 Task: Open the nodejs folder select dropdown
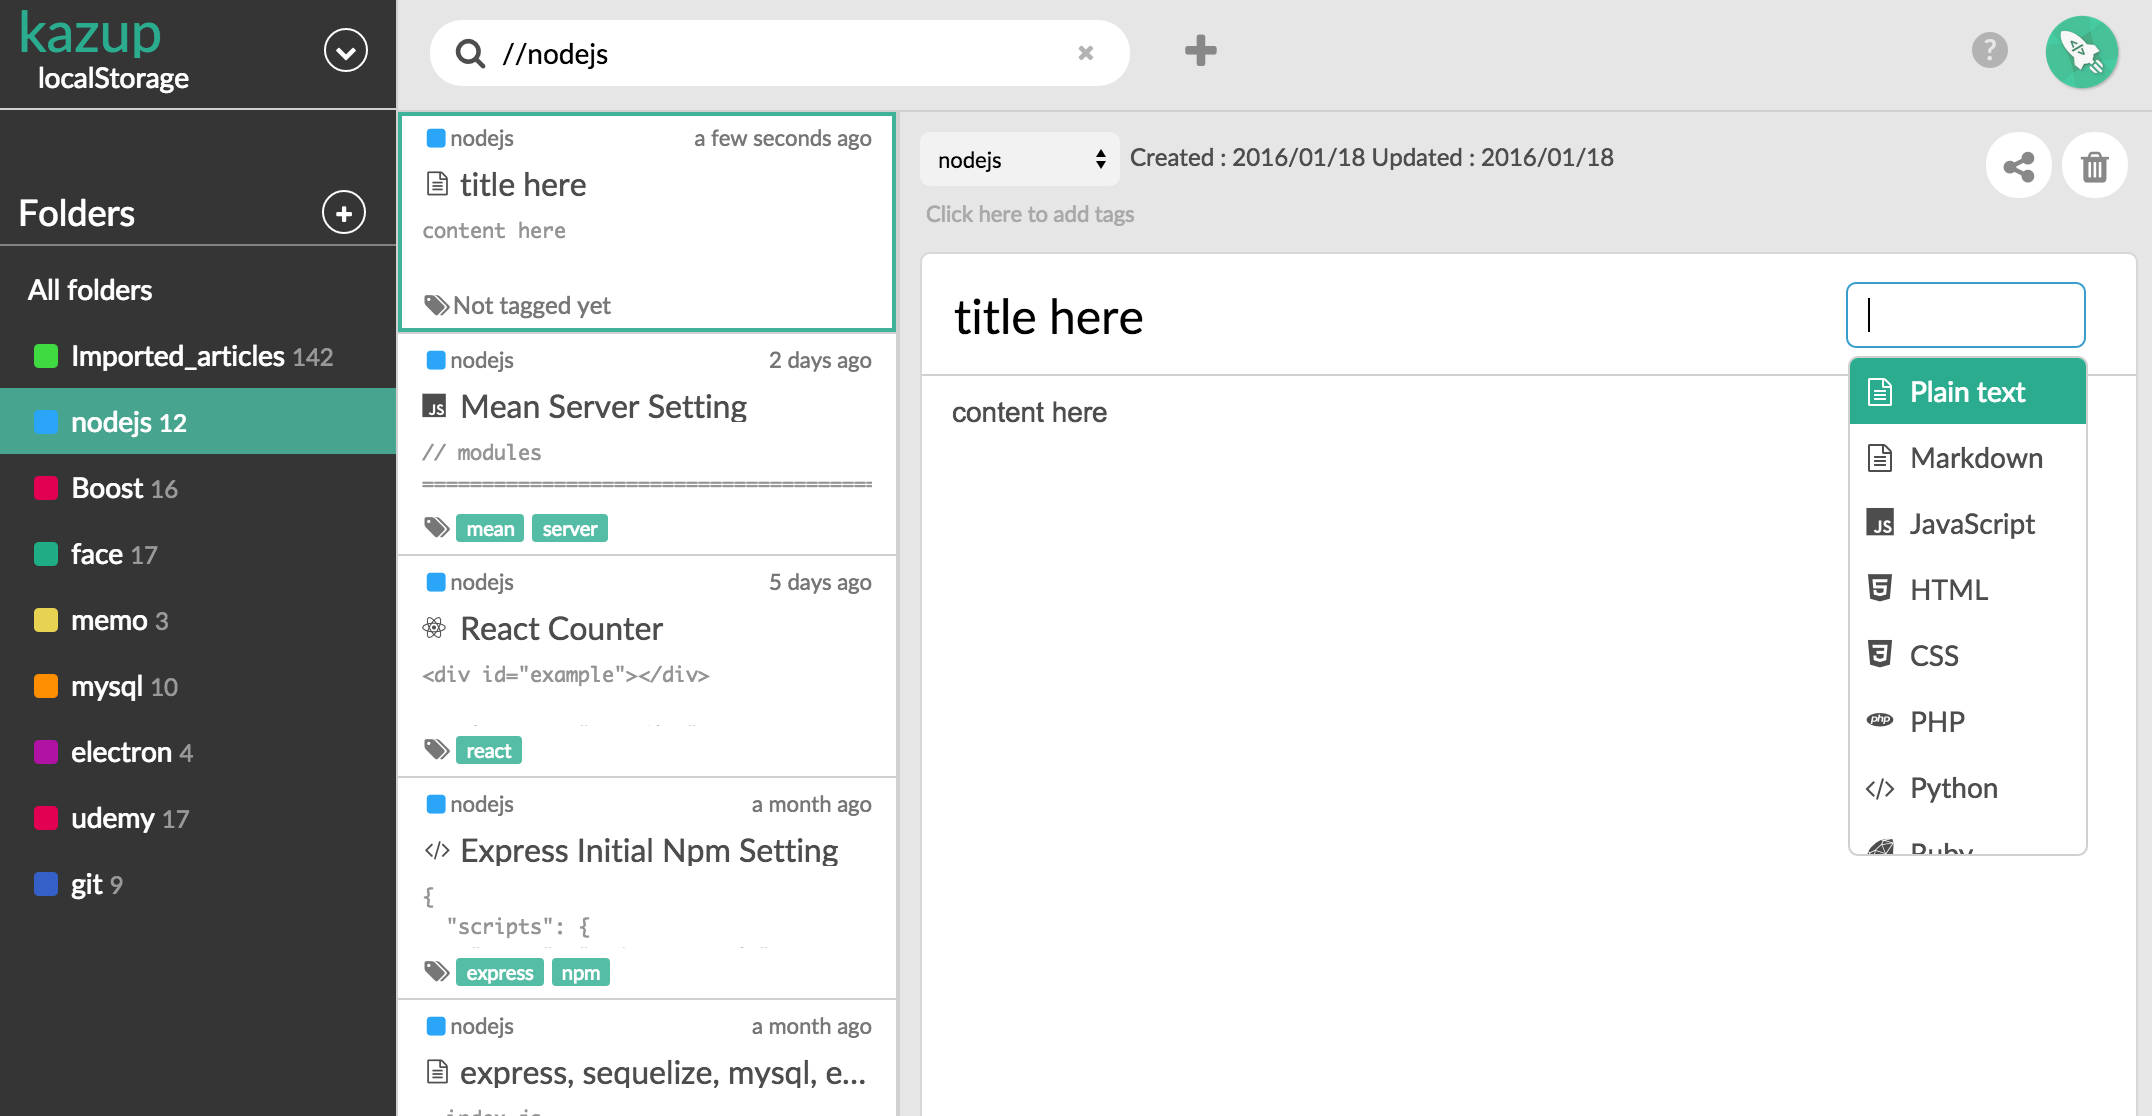point(1019,160)
